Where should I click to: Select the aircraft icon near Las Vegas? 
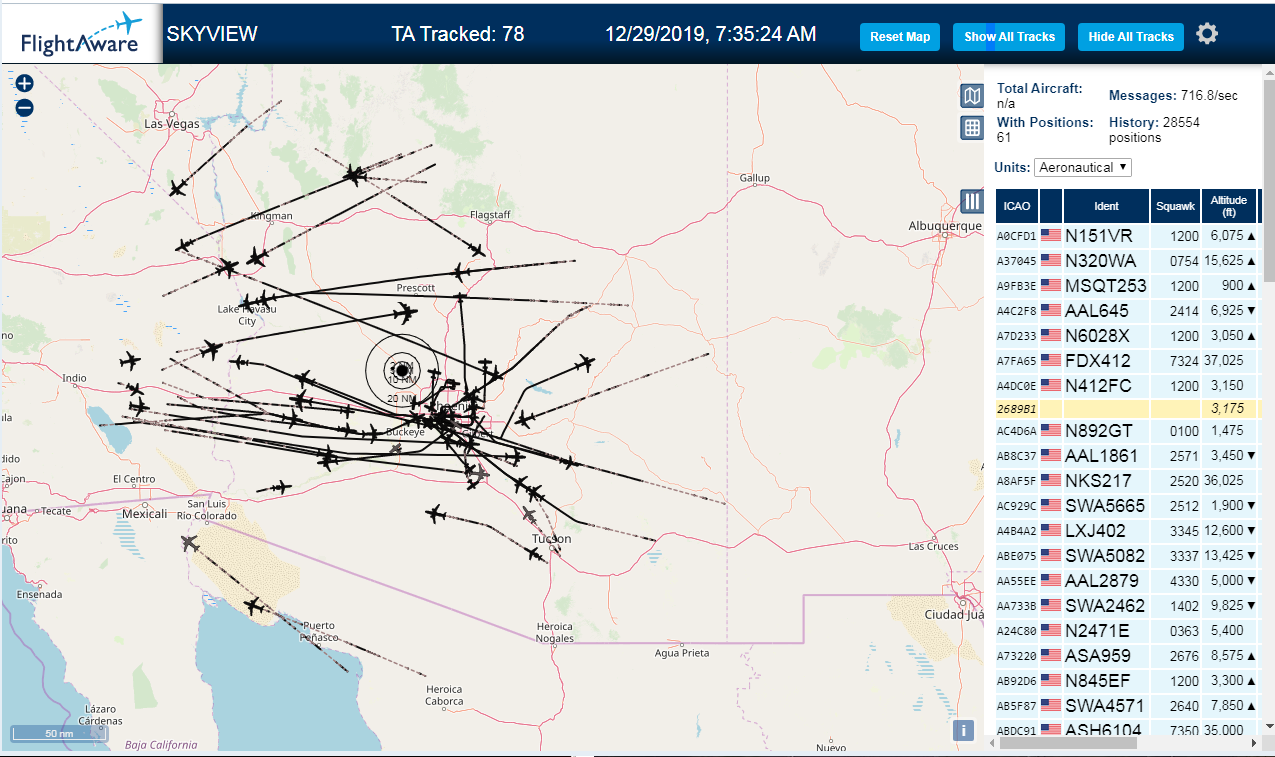pos(178,187)
